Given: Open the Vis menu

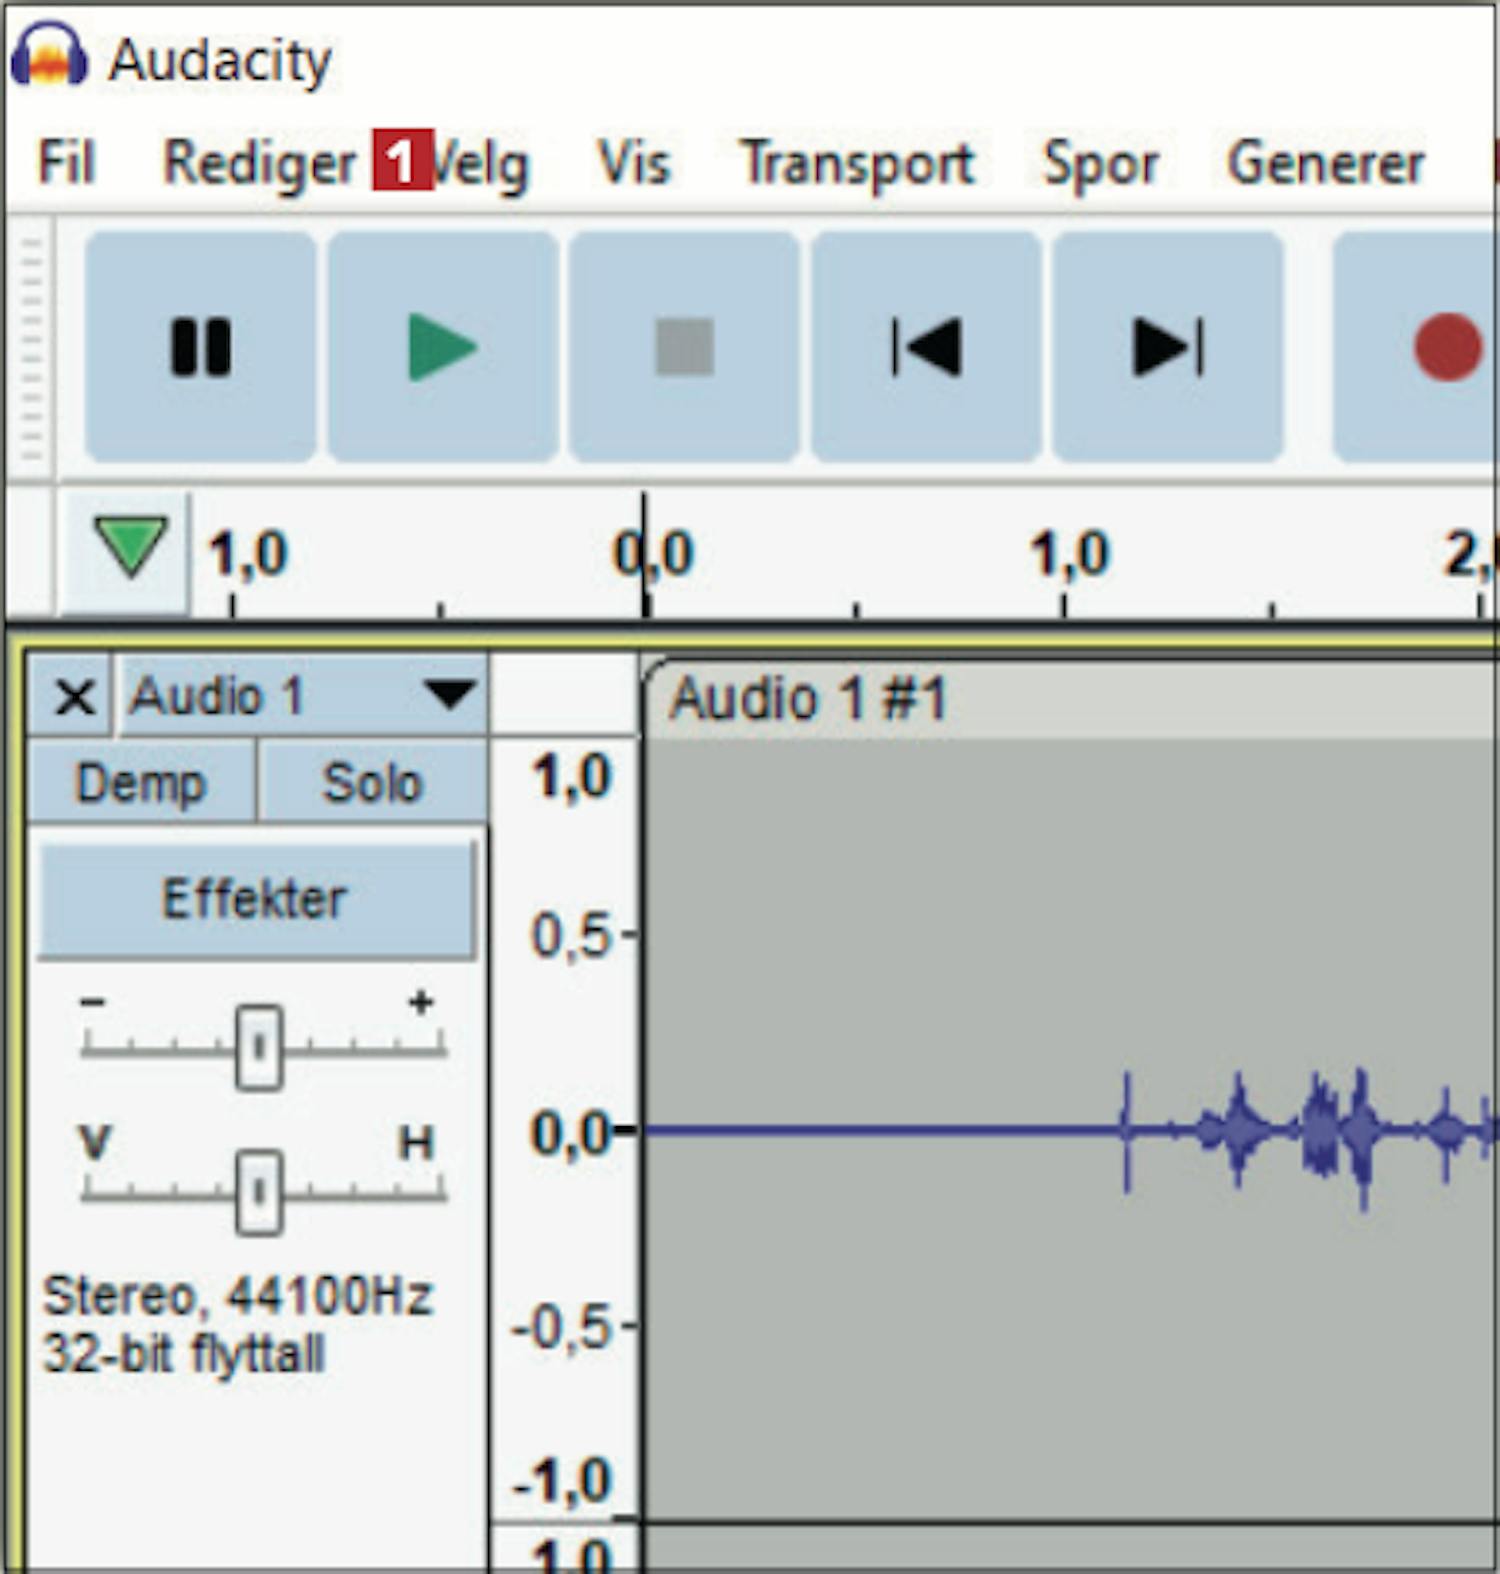Looking at the screenshot, I should coord(633,163).
